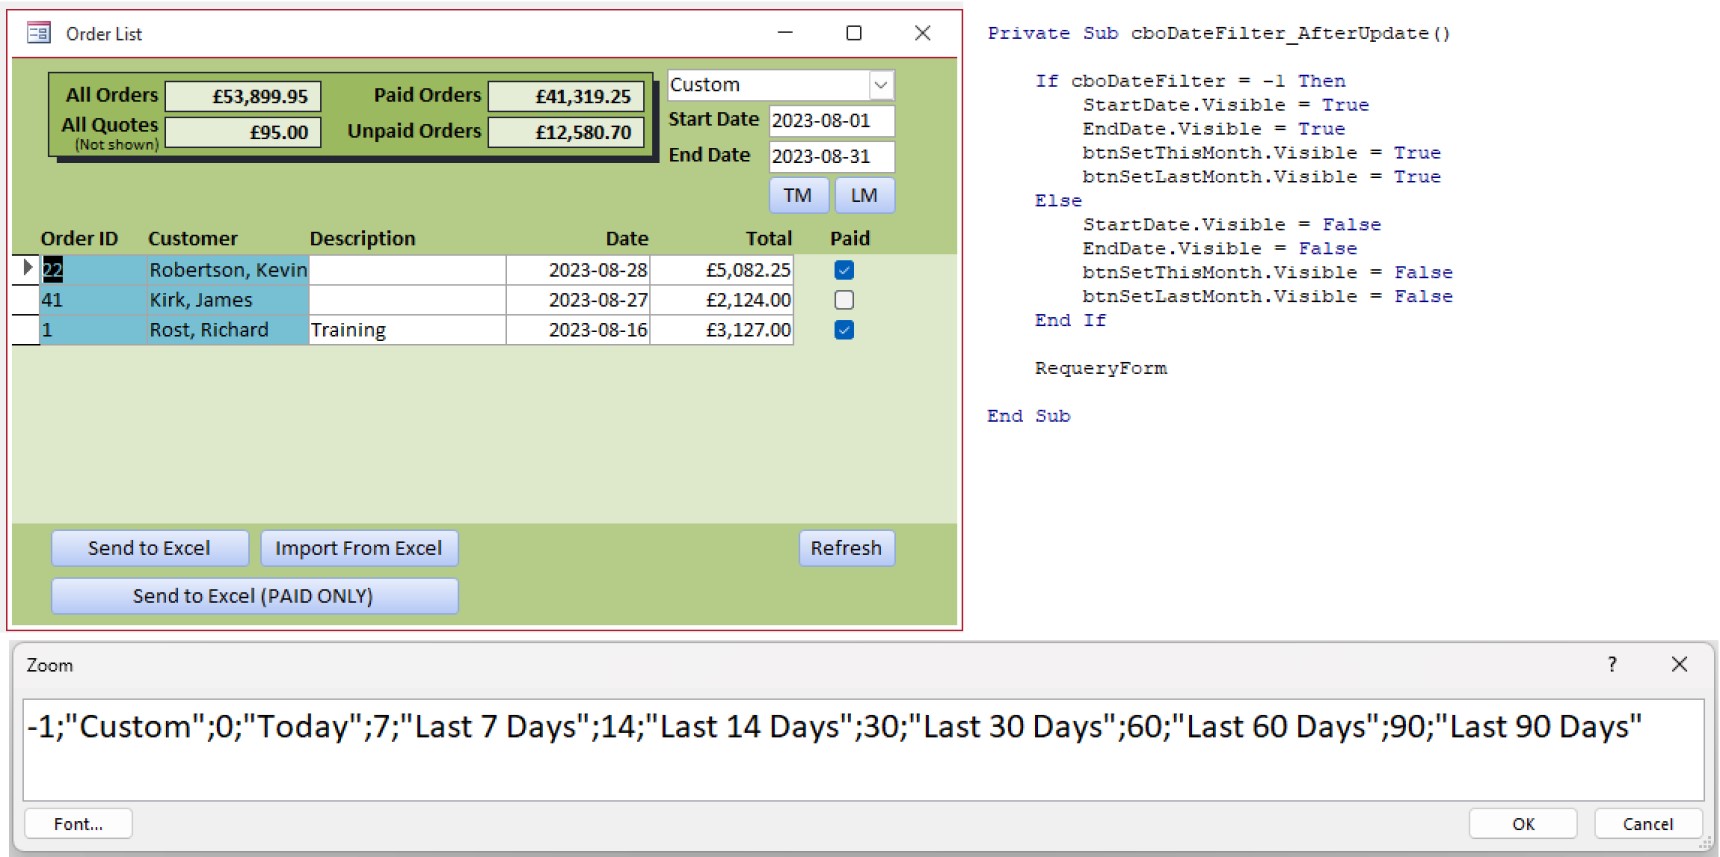Close the Zoom dialog with the X
The height and width of the screenshot is (857, 1720).
coord(1679,665)
